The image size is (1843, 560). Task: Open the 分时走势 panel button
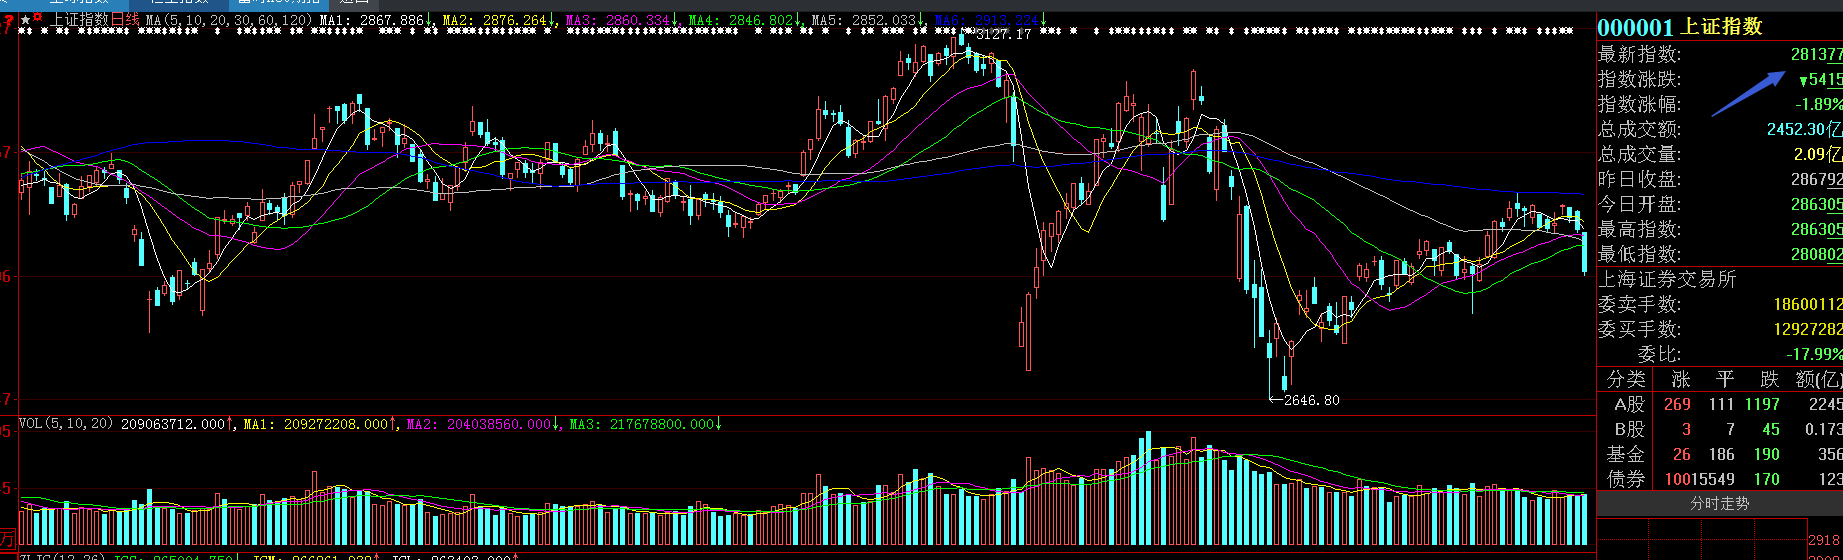point(1719,504)
